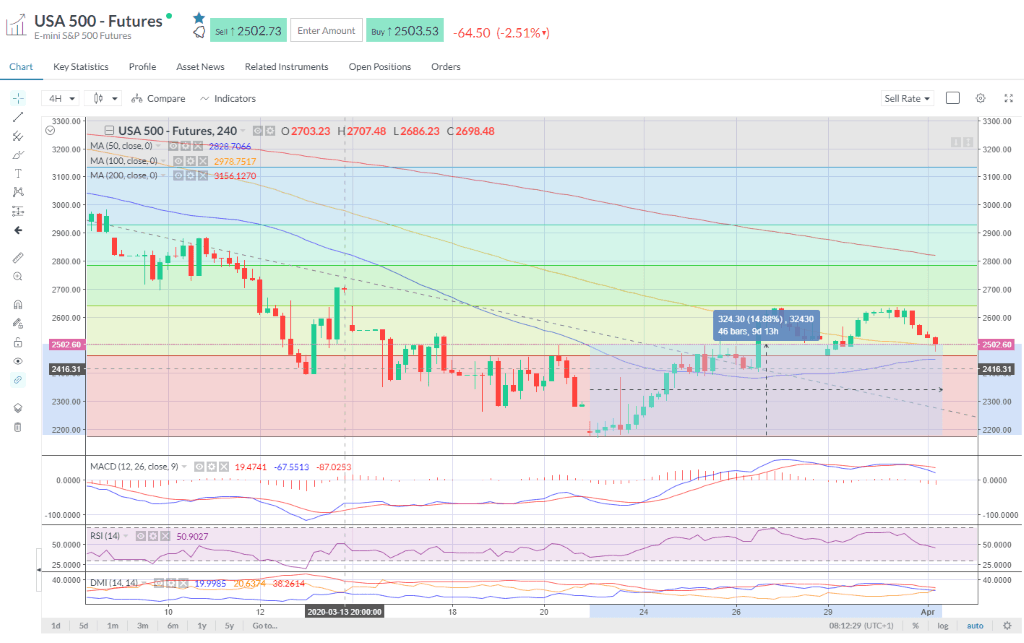
Task: Switch to Key Statistics tab
Action: [x=81, y=67]
